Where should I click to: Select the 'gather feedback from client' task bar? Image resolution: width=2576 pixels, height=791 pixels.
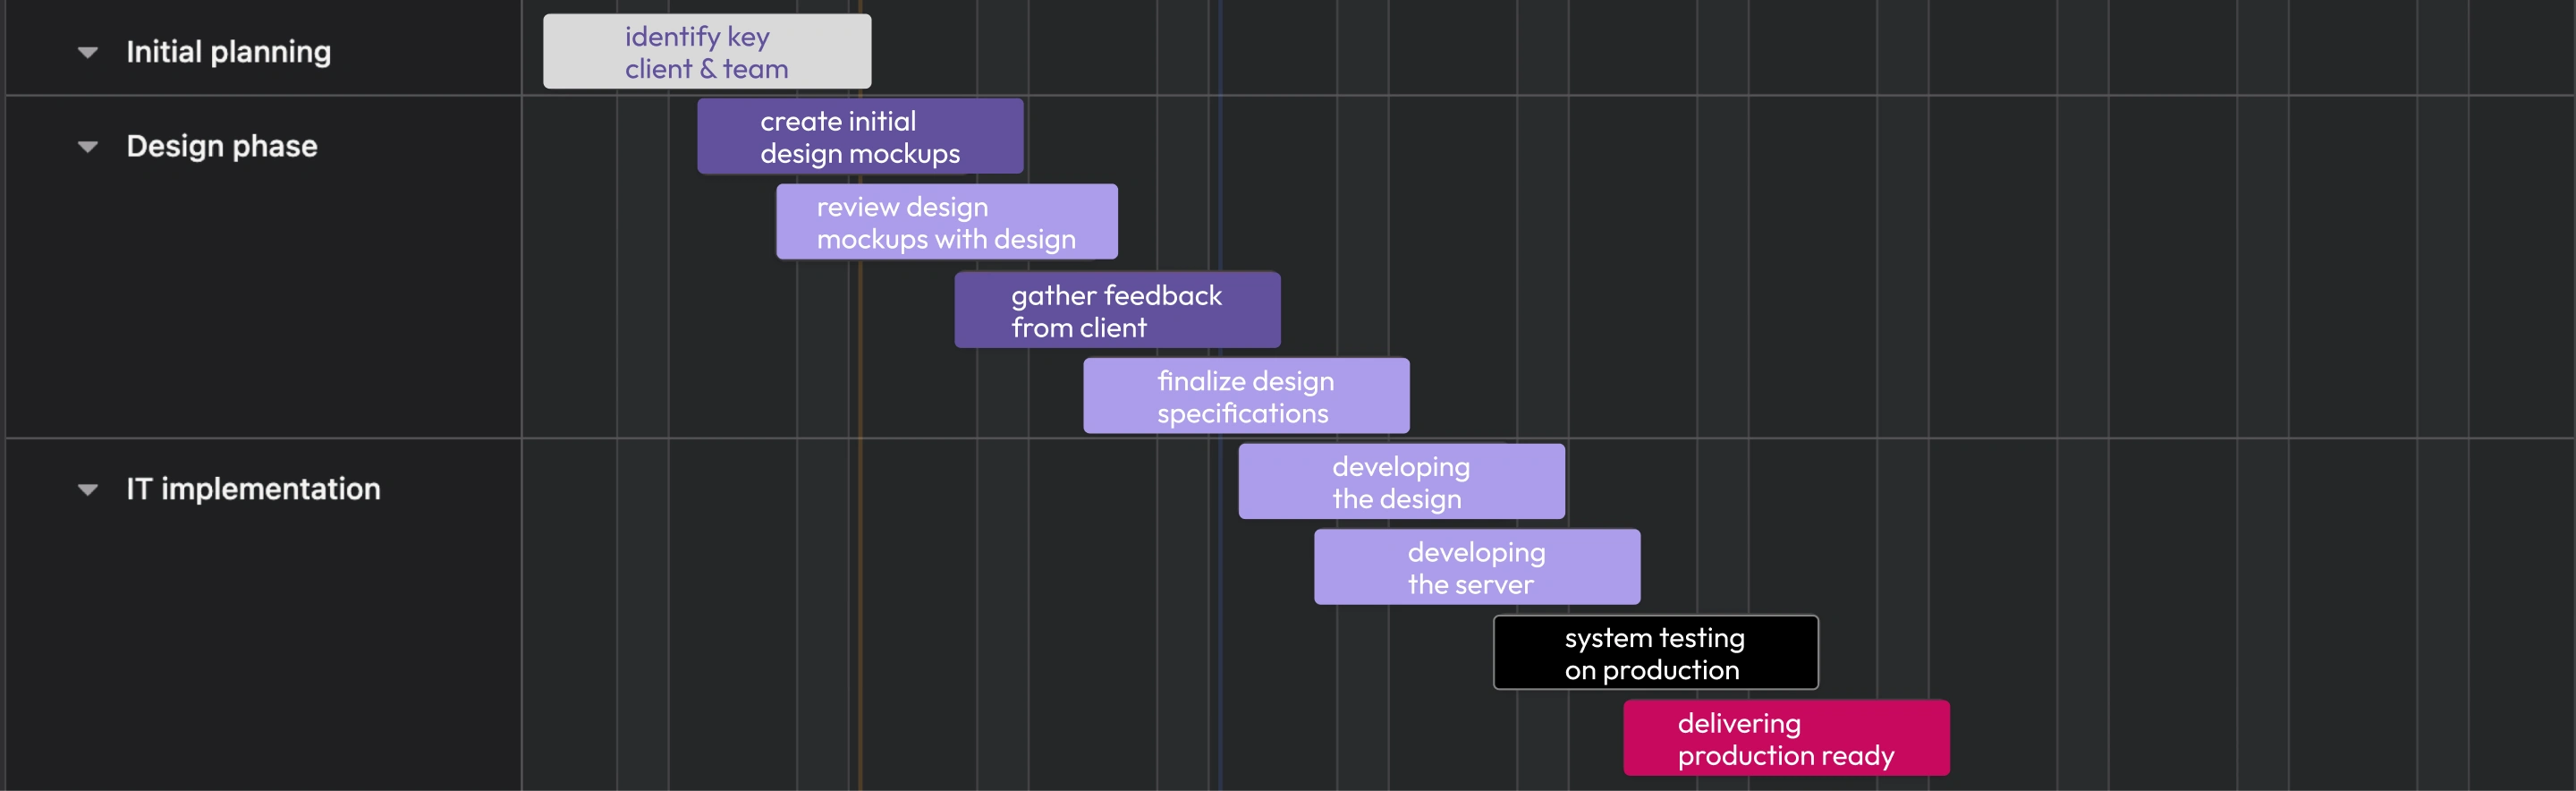pyautogui.click(x=1117, y=311)
